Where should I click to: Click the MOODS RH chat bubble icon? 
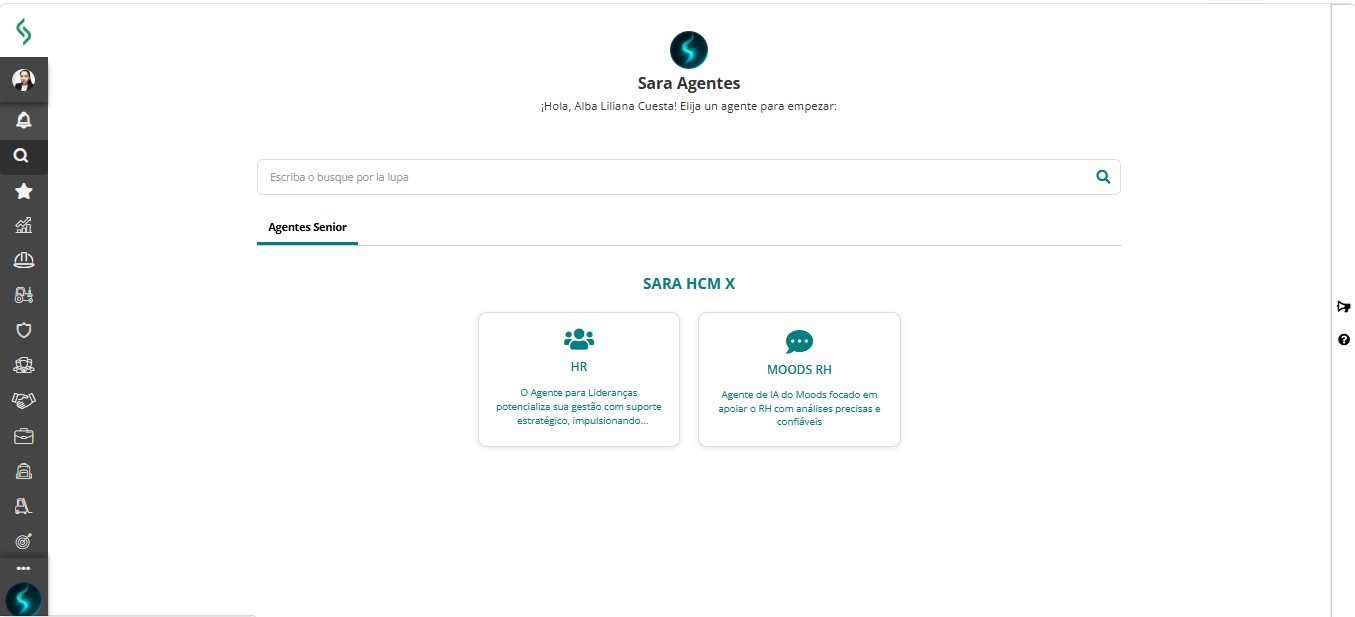click(x=799, y=342)
